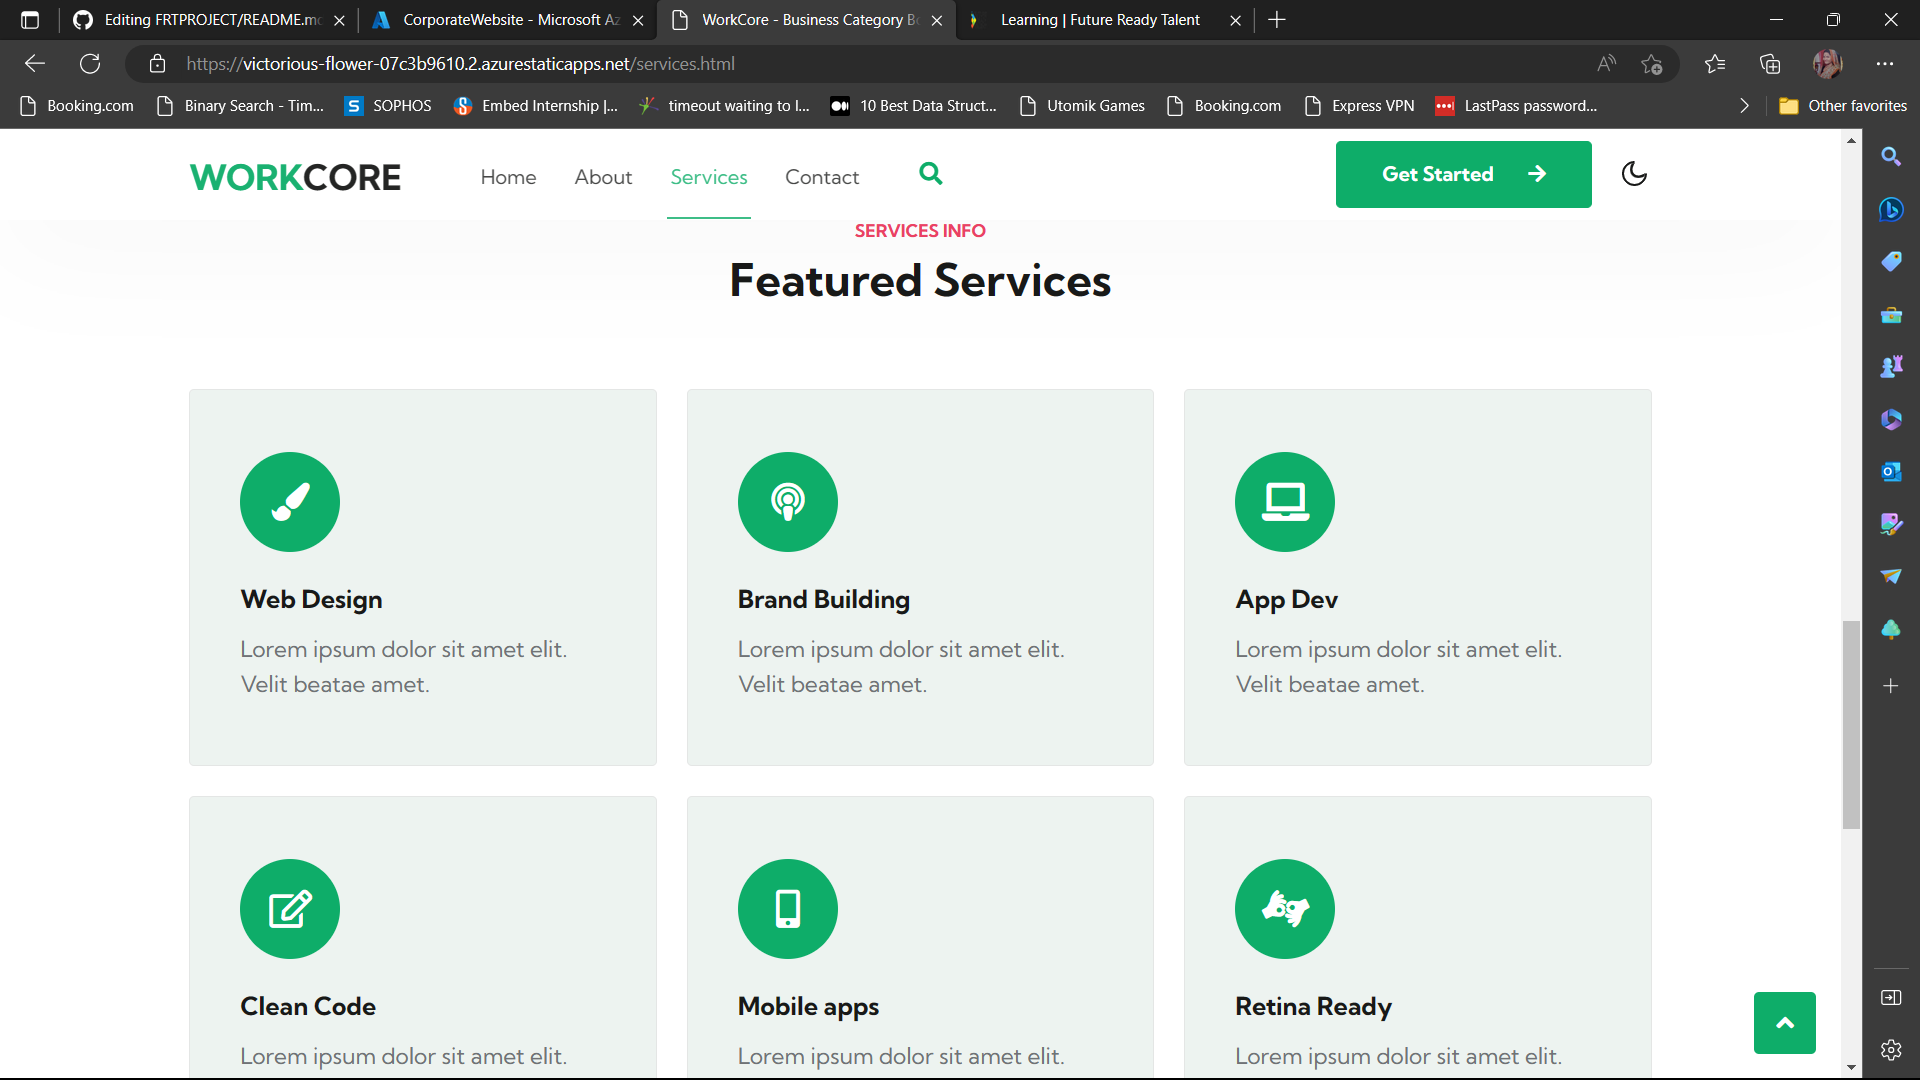Open the Shopping tool in the sidebar
This screenshot has width=1920, height=1080.
(1892, 262)
